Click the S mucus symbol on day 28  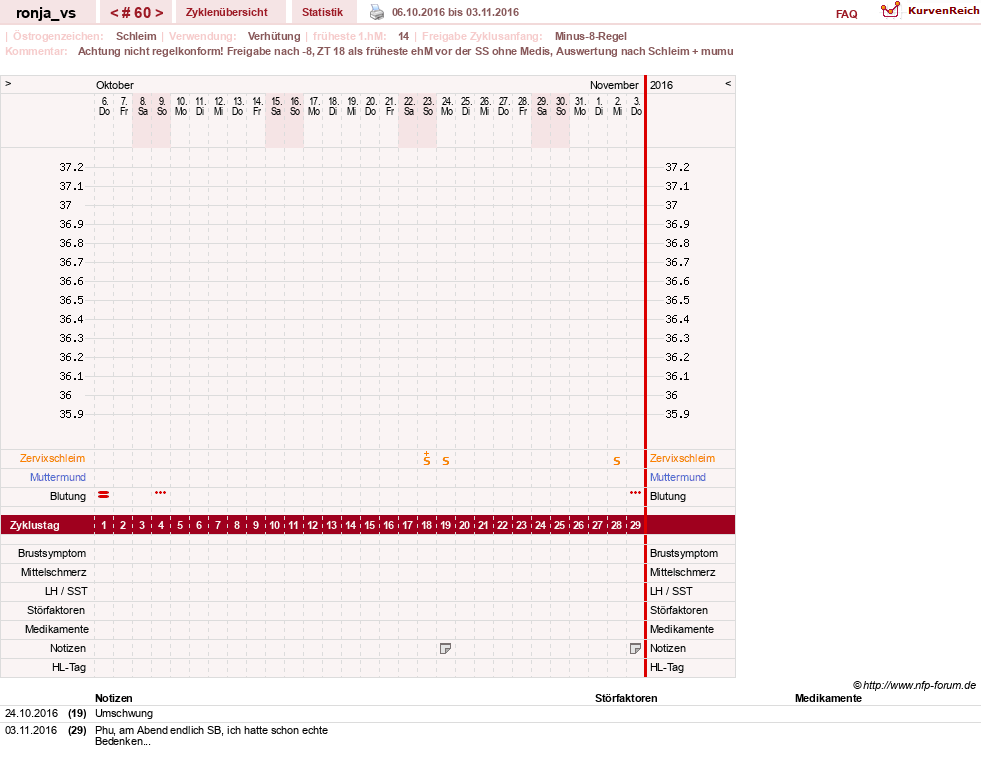pyautogui.click(x=617, y=461)
